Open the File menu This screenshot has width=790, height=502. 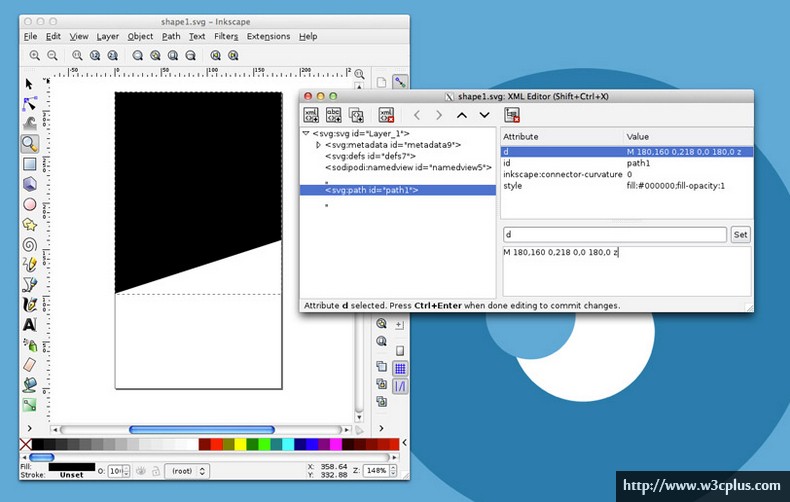[30, 36]
